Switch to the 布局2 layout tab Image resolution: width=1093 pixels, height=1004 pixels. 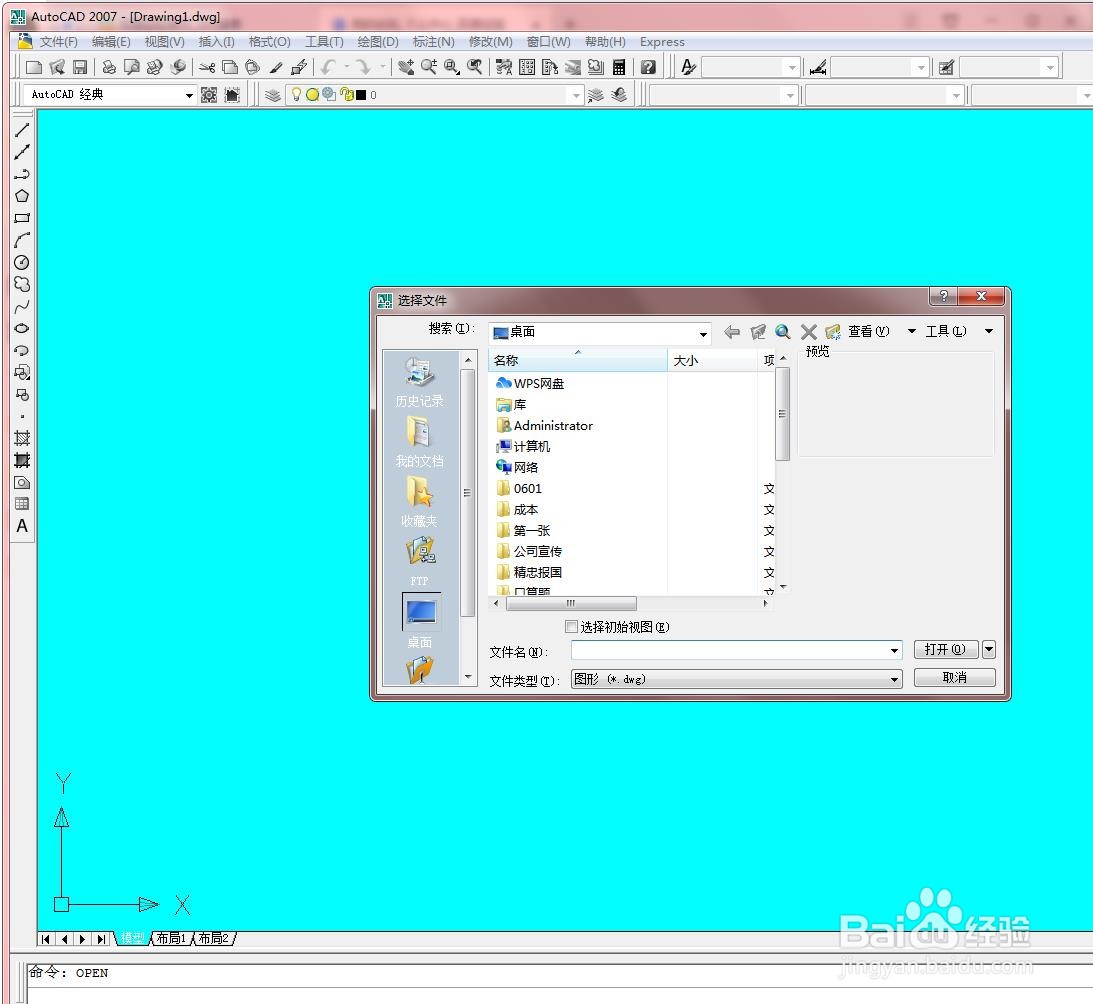(213, 938)
